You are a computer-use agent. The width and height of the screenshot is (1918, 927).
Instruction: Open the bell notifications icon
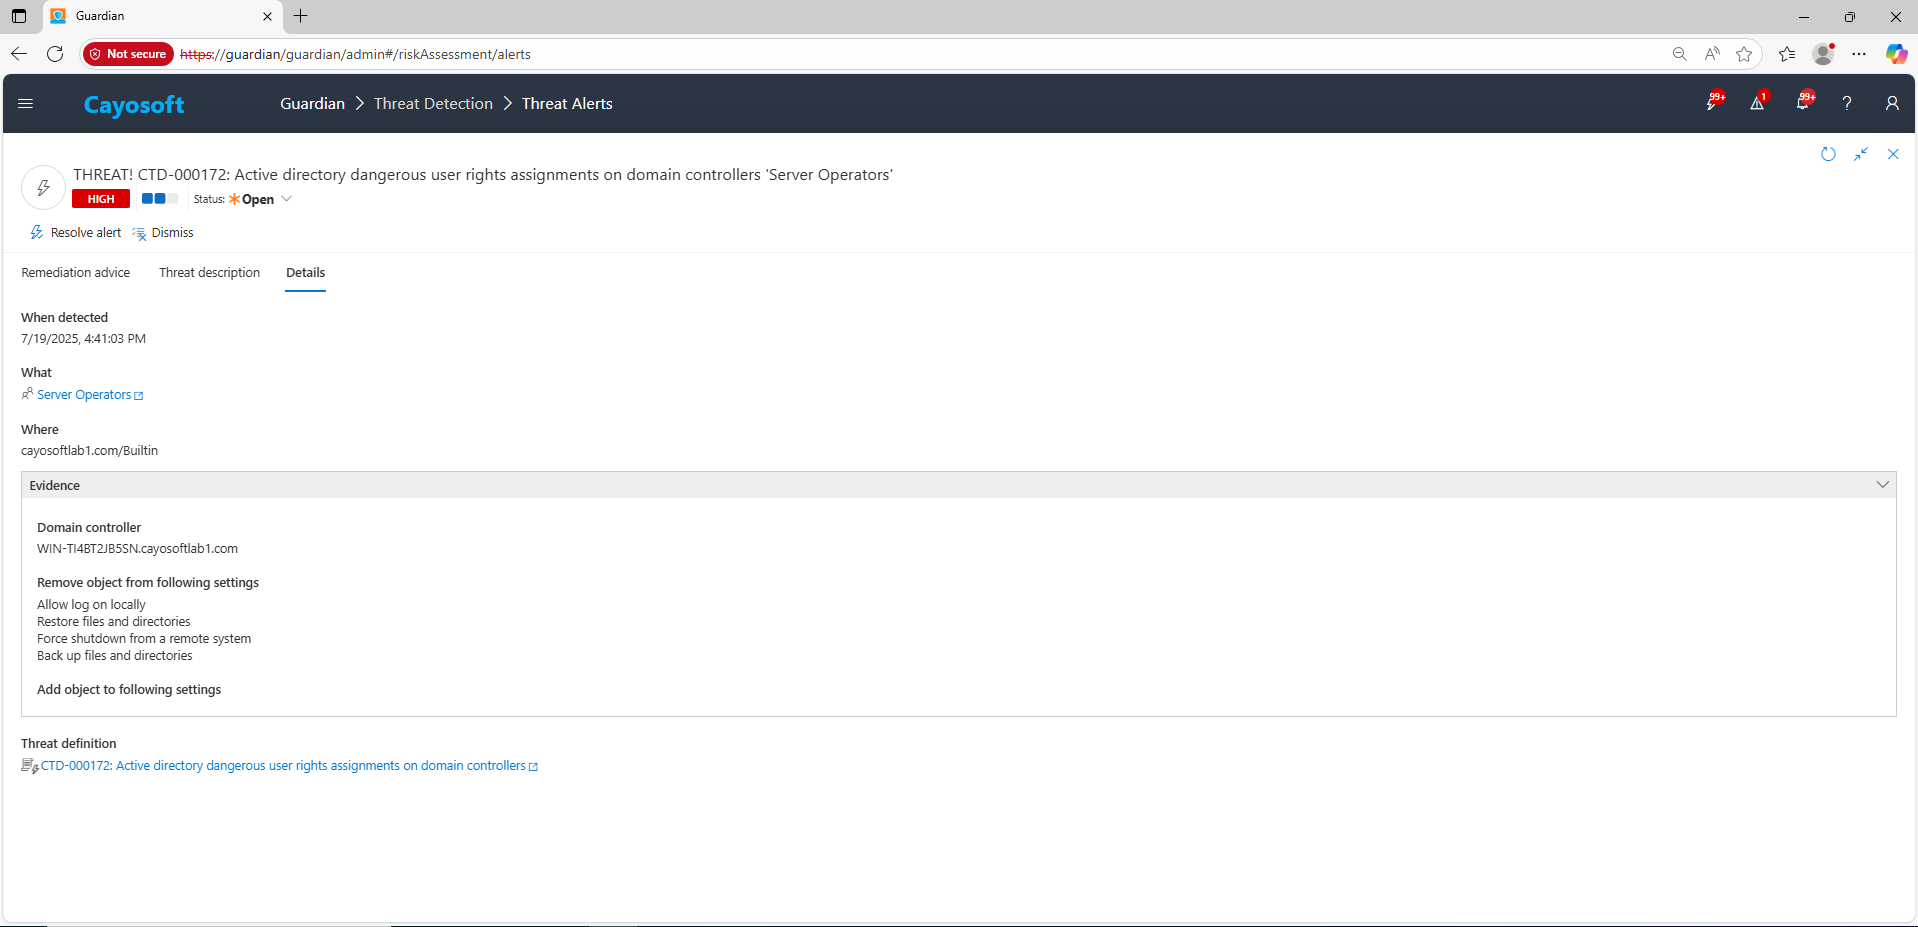point(1802,103)
